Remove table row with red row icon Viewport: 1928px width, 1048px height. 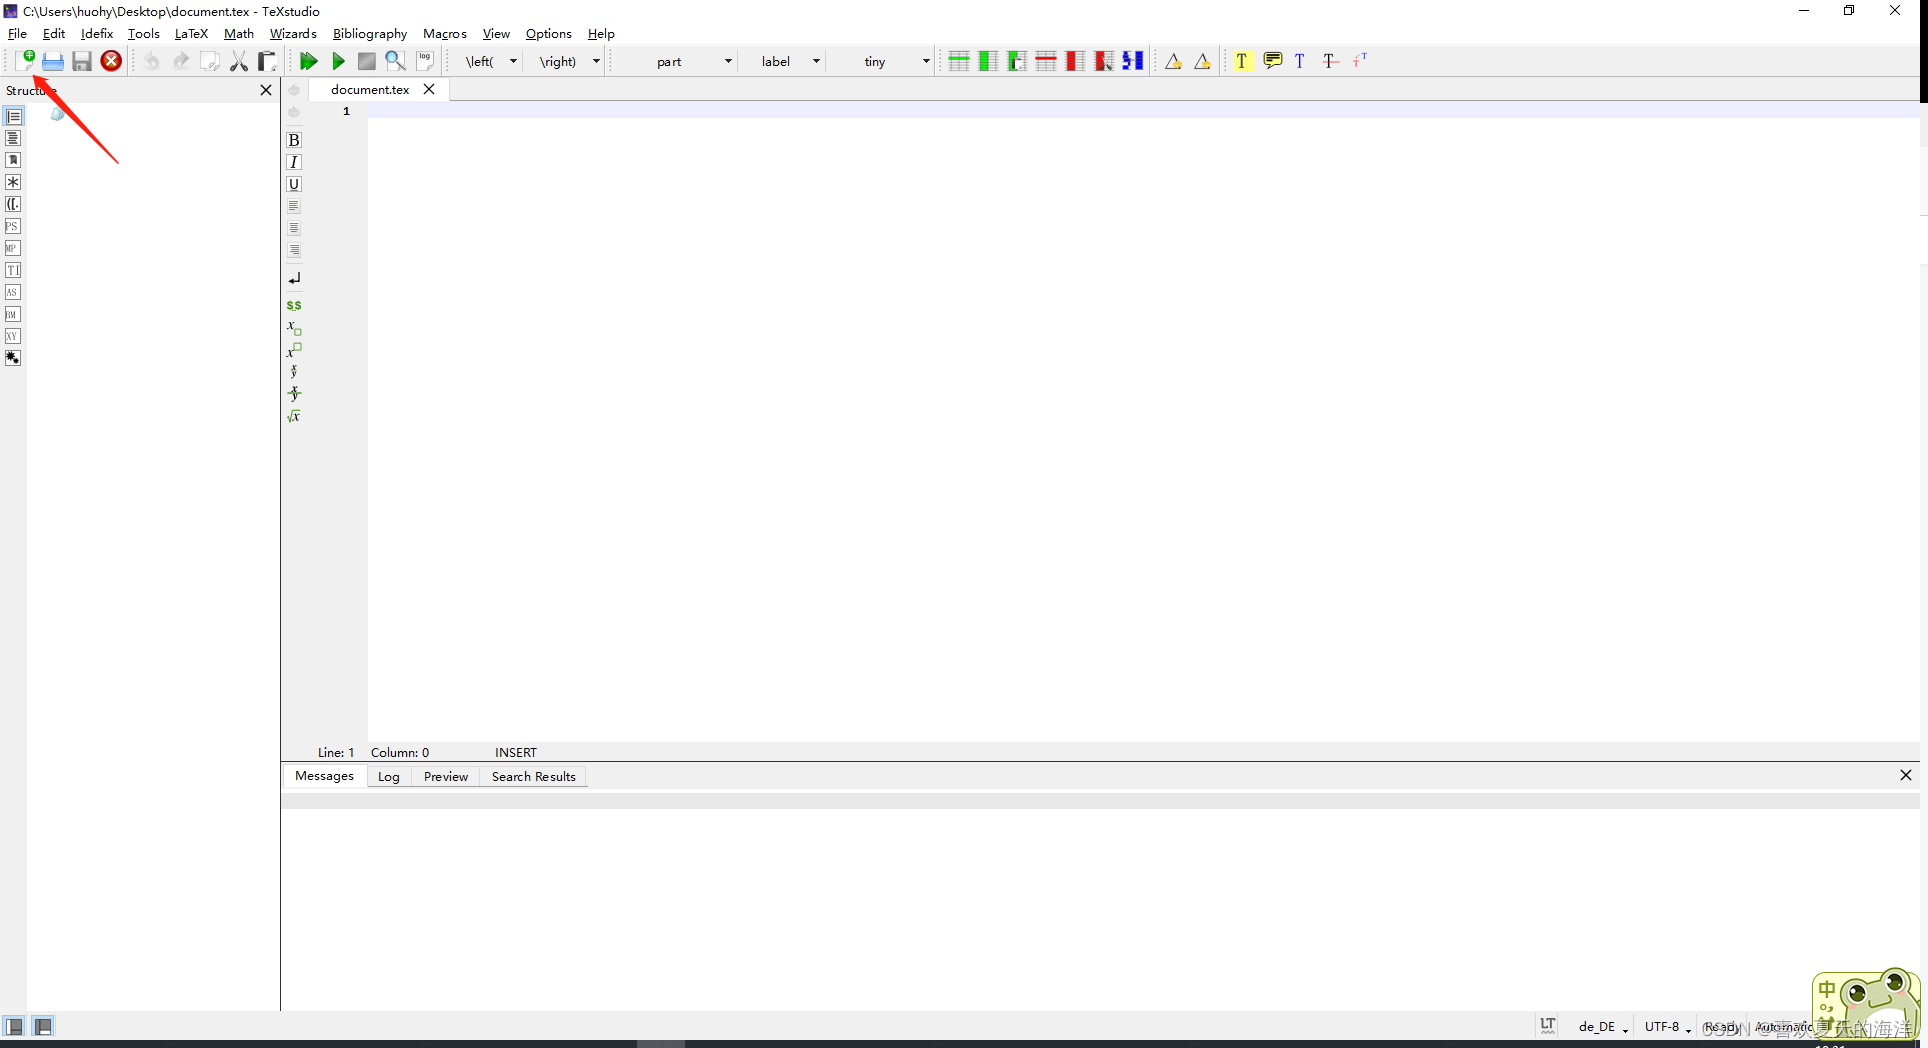coord(1046,61)
